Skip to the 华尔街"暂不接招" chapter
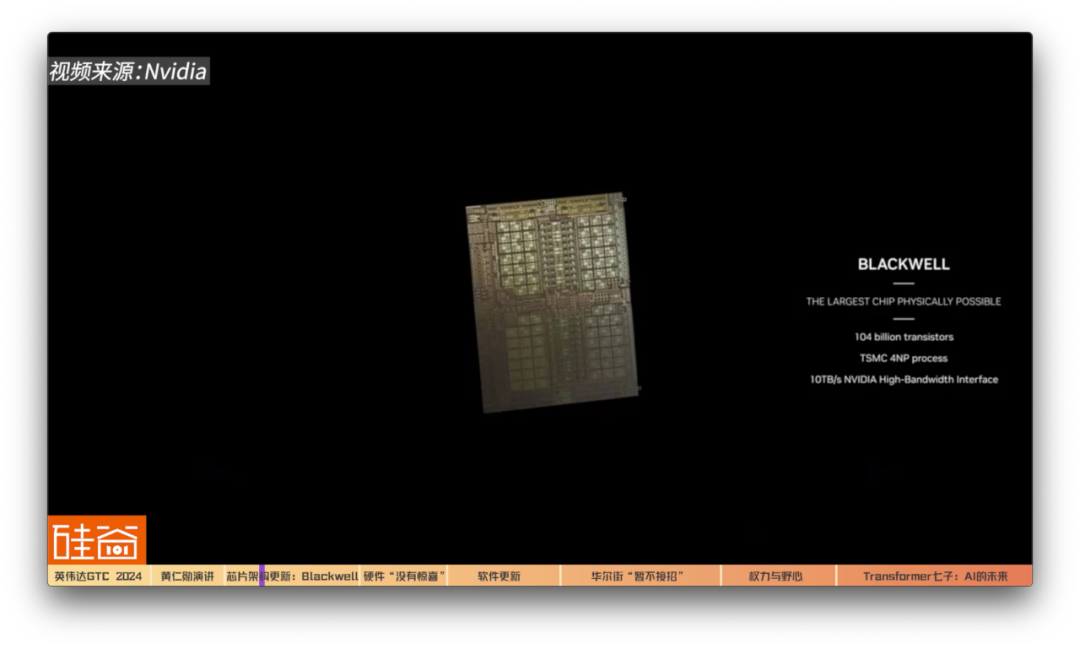The height and width of the screenshot is (649, 1080). (641, 576)
